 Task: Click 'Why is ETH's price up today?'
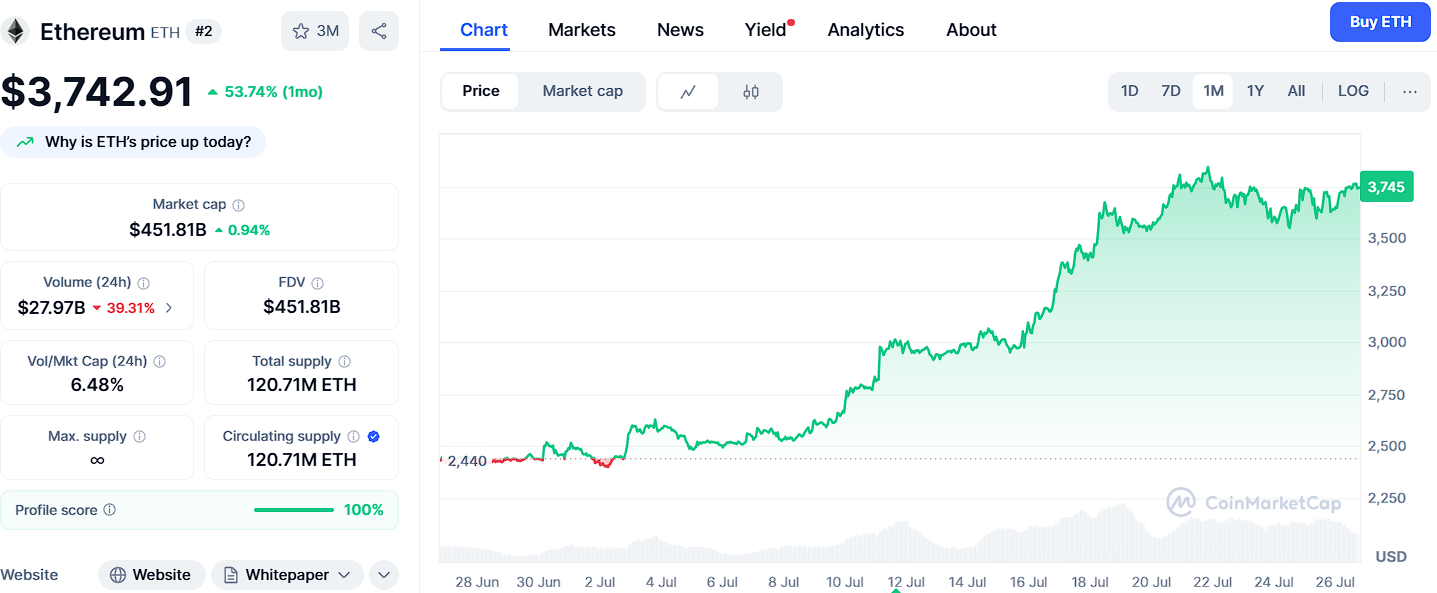coord(148,142)
